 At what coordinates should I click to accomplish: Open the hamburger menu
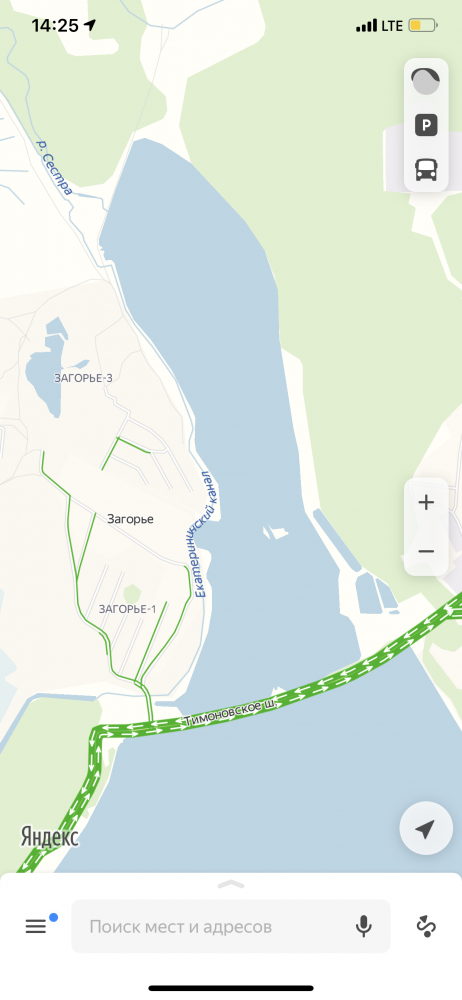(x=36, y=926)
